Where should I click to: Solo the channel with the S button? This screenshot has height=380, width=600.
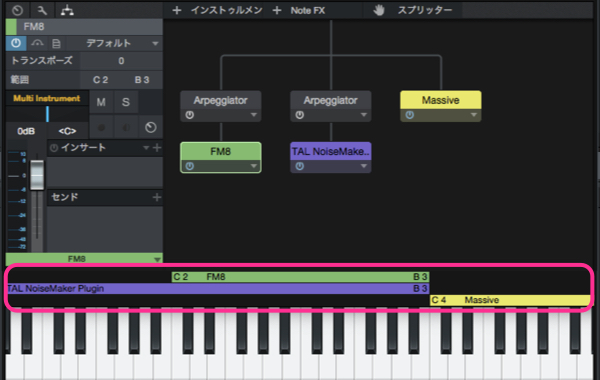126,102
